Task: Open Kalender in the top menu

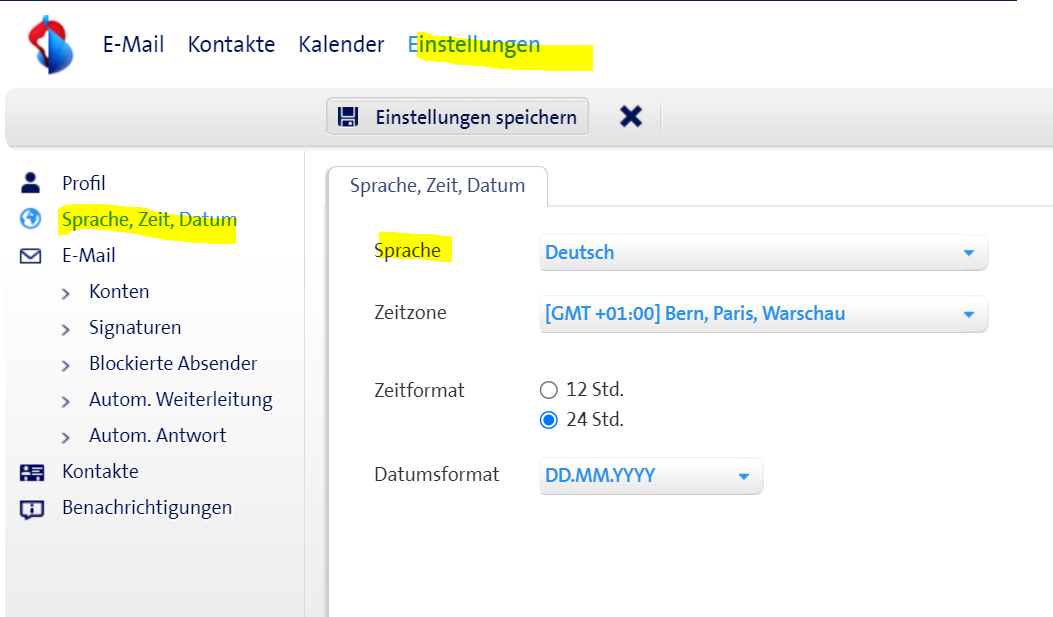Action: pyautogui.click(x=341, y=45)
